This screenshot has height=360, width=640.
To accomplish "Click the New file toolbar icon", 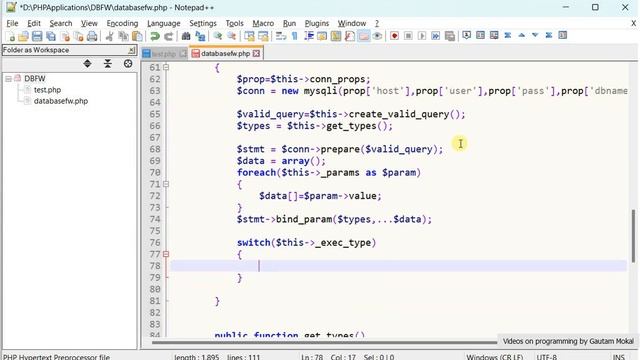I will [10, 36].
